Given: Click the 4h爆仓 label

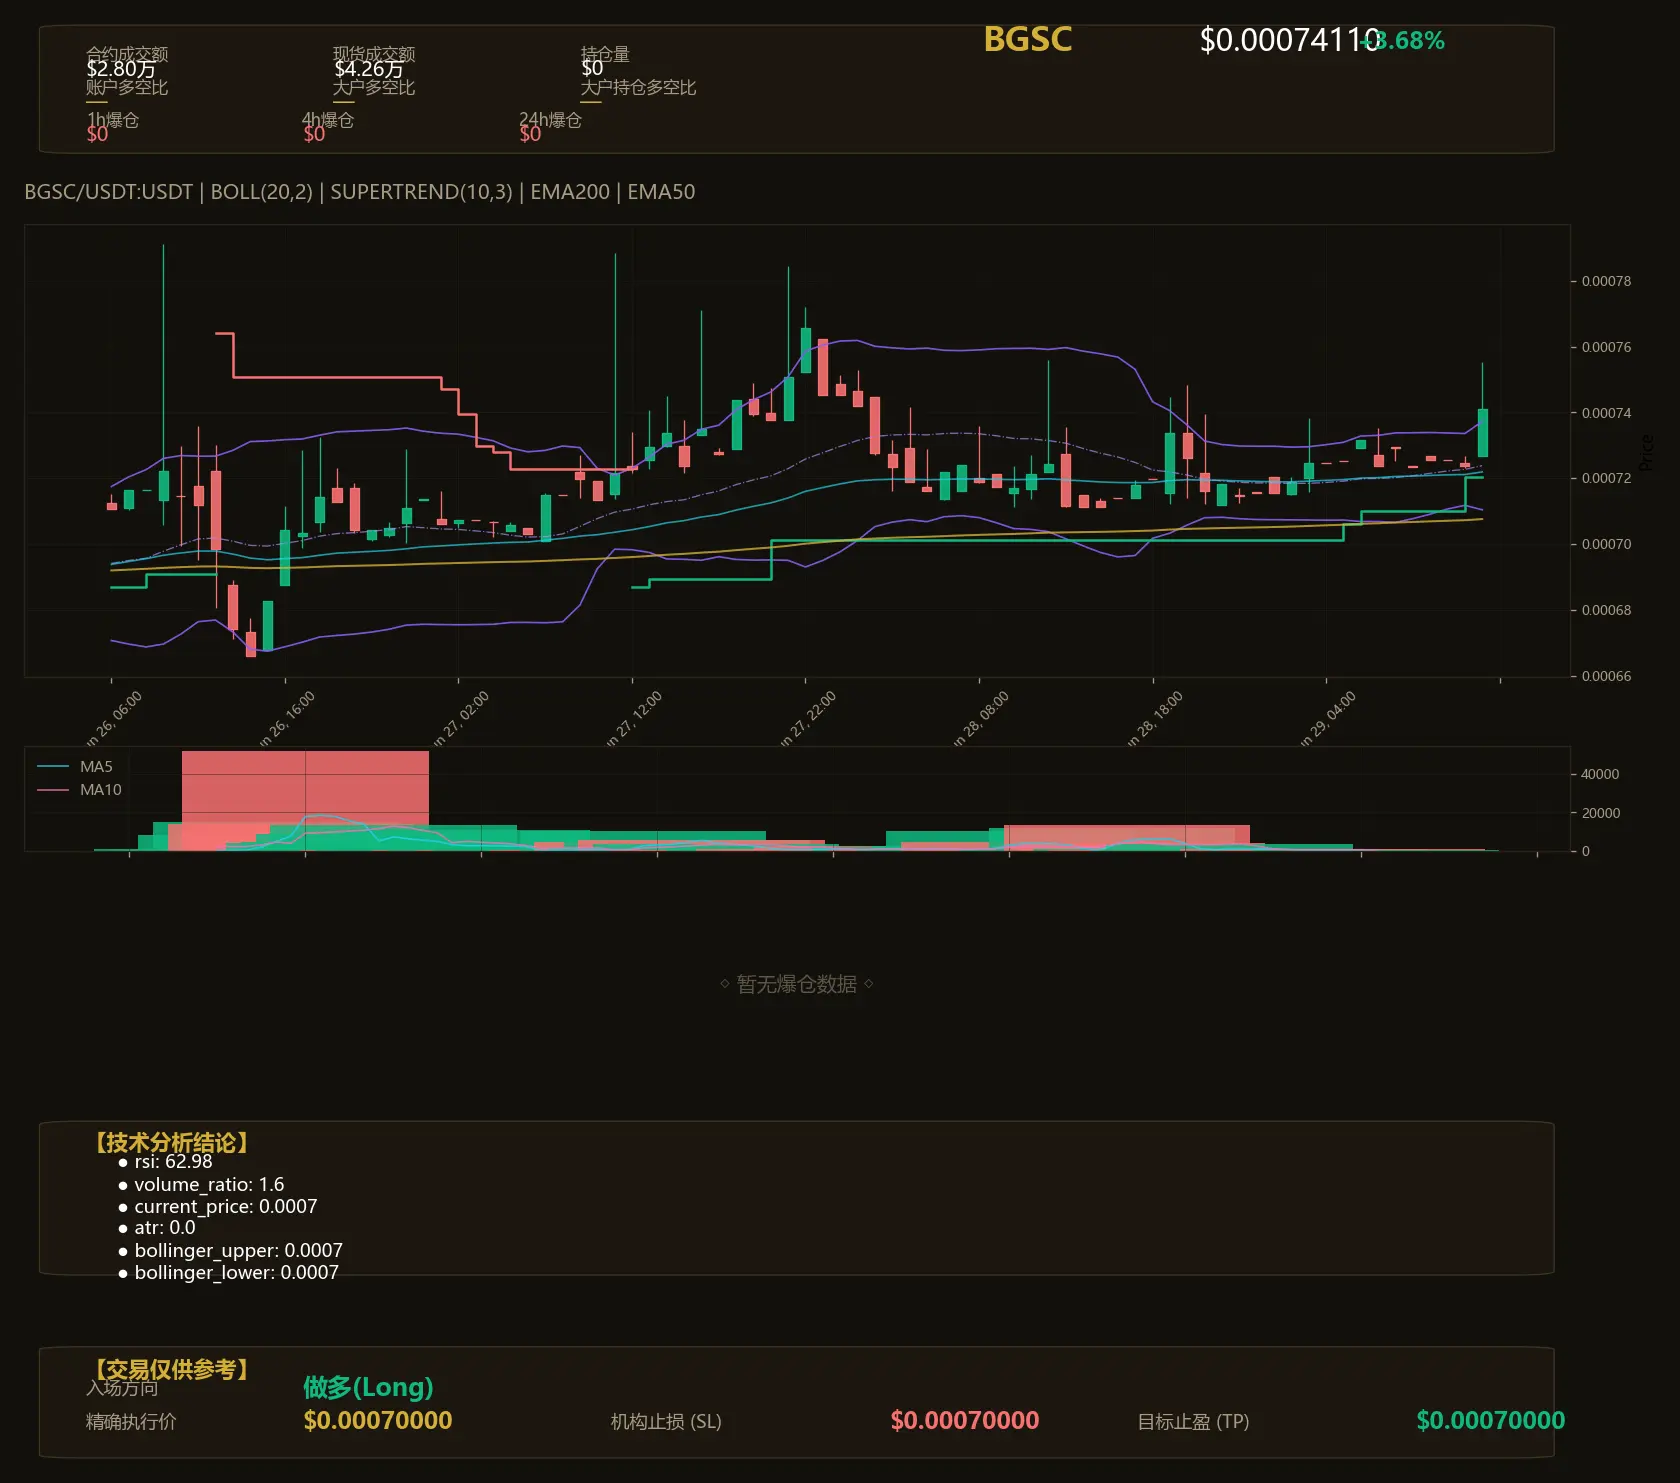Looking at the screenshot, I should 329,120.
